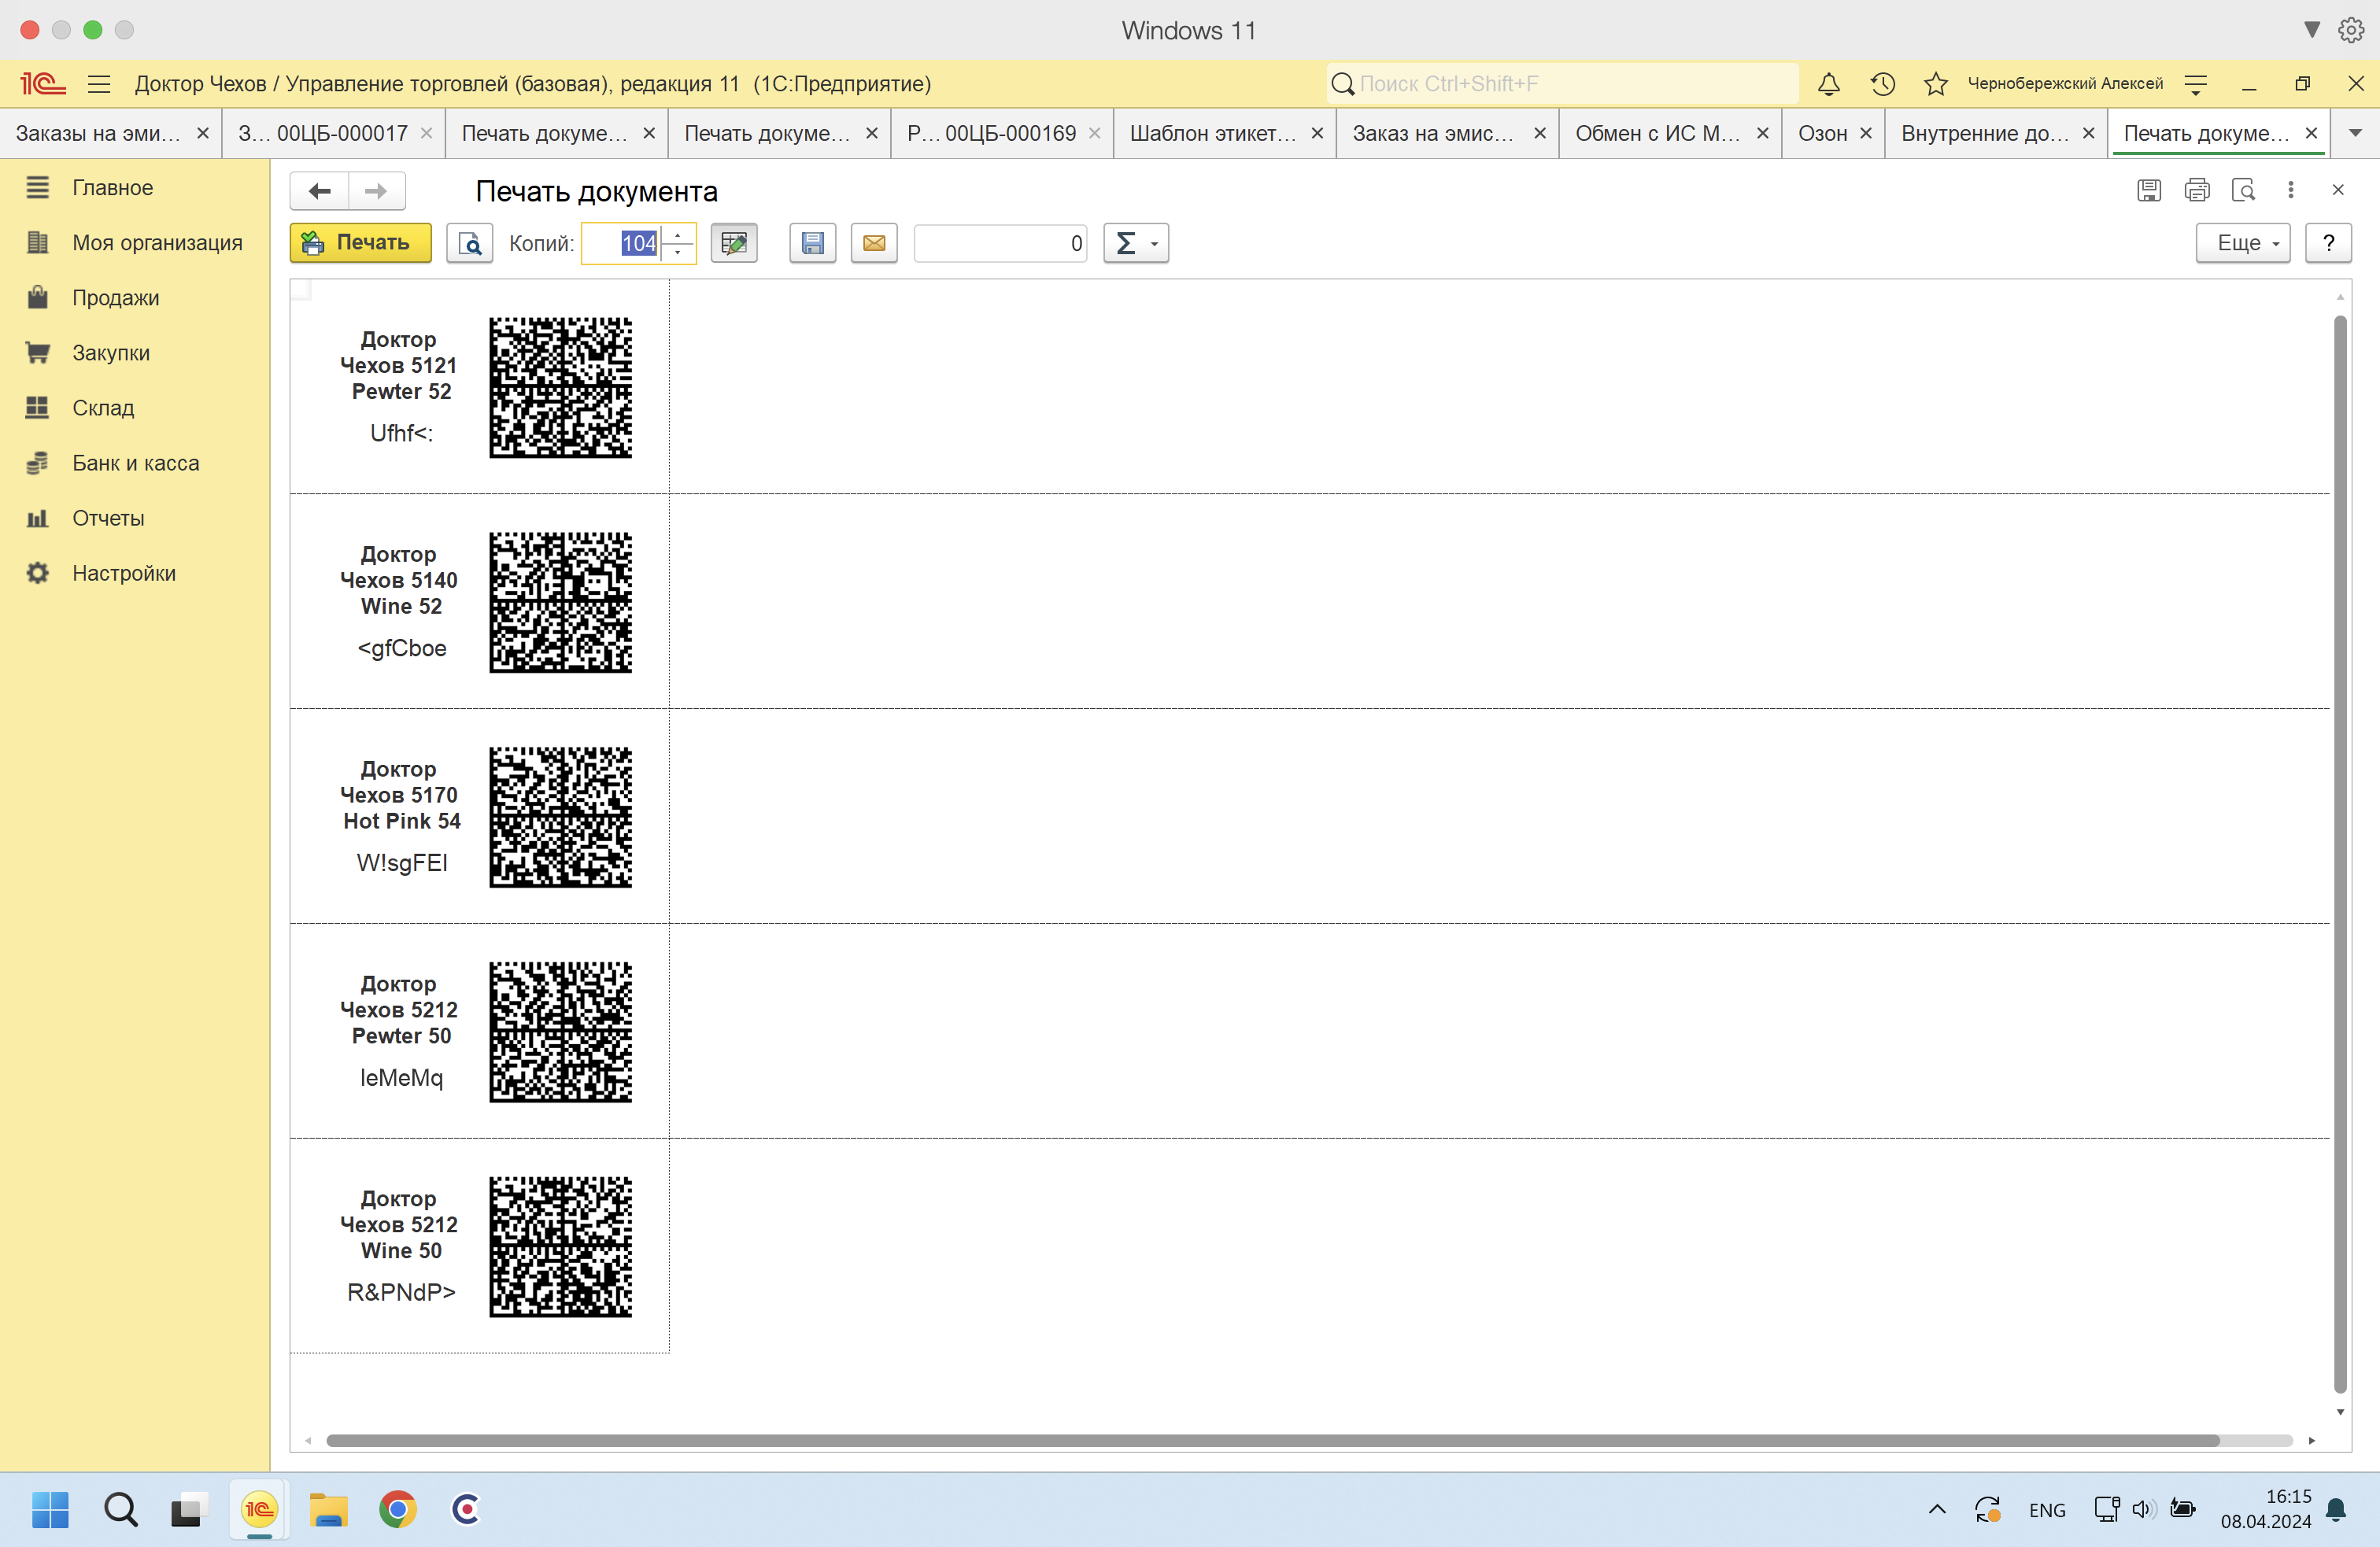Toggle the edit mode icon in toolbar
Viewport: 2380px width, 1547px height.
pos(734,243)
